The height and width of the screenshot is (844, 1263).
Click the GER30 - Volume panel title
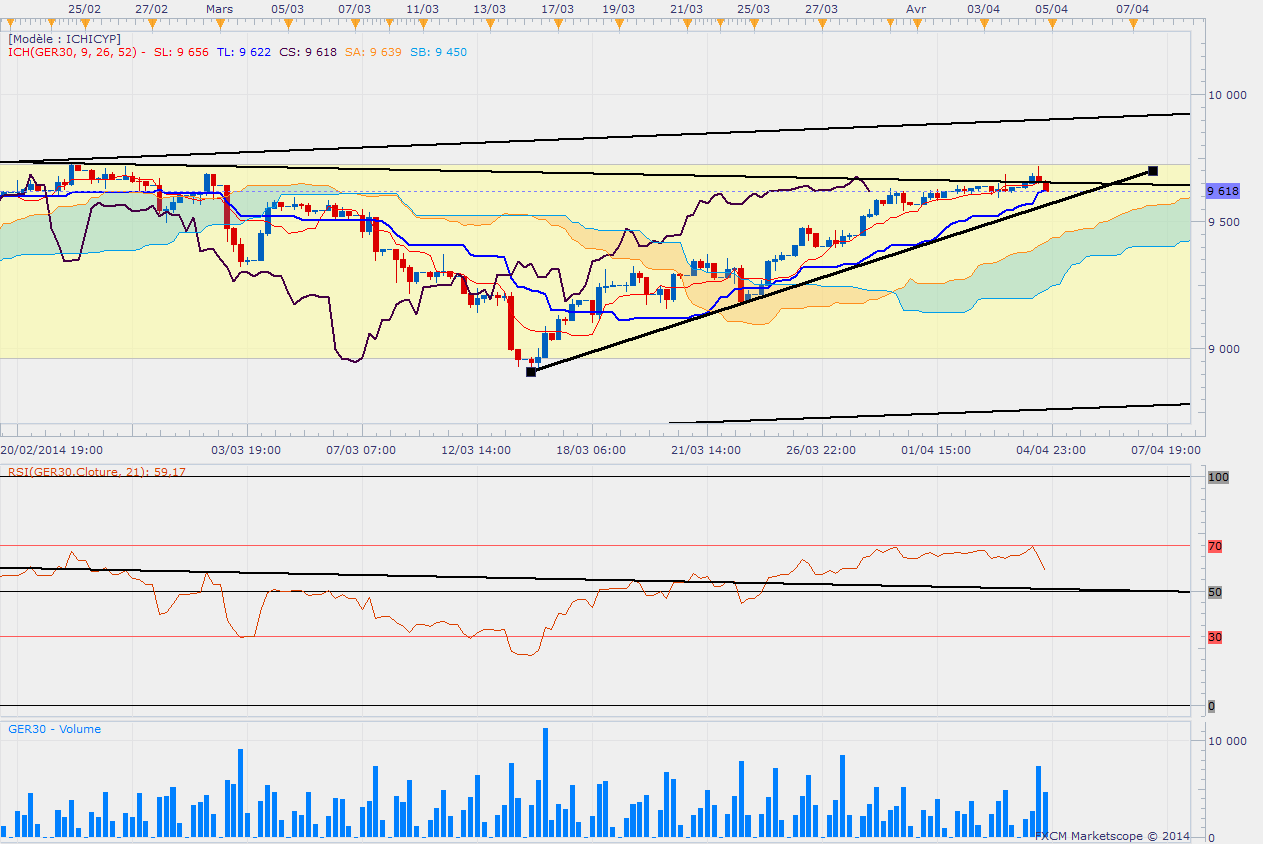(x=54, y=729)
